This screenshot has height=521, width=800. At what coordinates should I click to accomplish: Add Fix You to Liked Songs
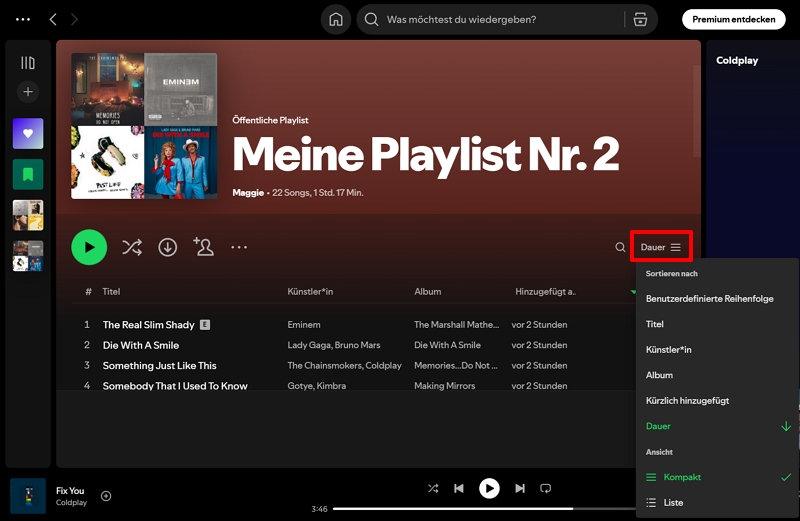(106, 496)
